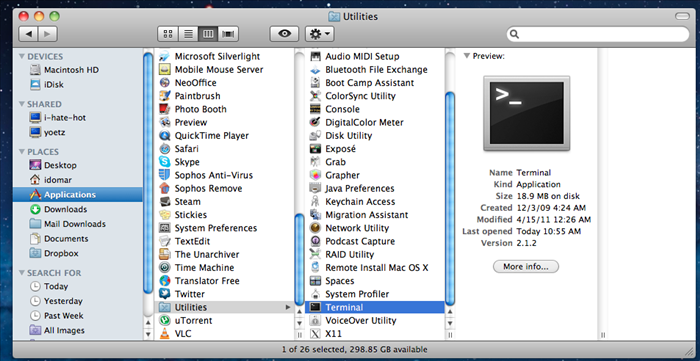The image size is (700, 361).
Task: Click the Back navigation arrow
Action: click(x=29, y=34)
